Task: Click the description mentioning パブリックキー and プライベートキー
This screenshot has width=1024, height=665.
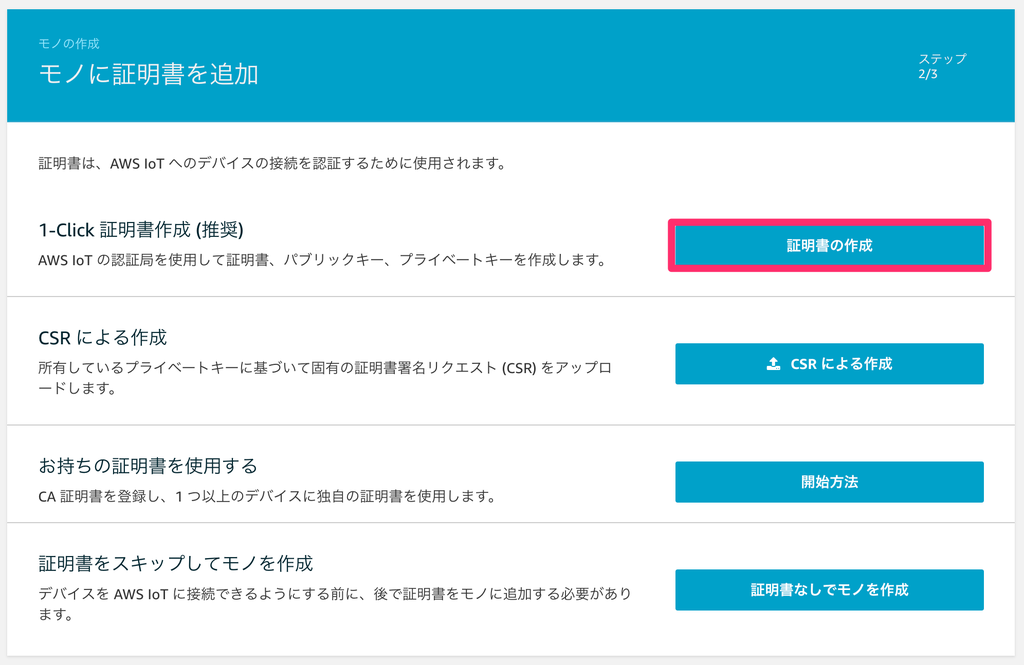Action: point(323,260)
